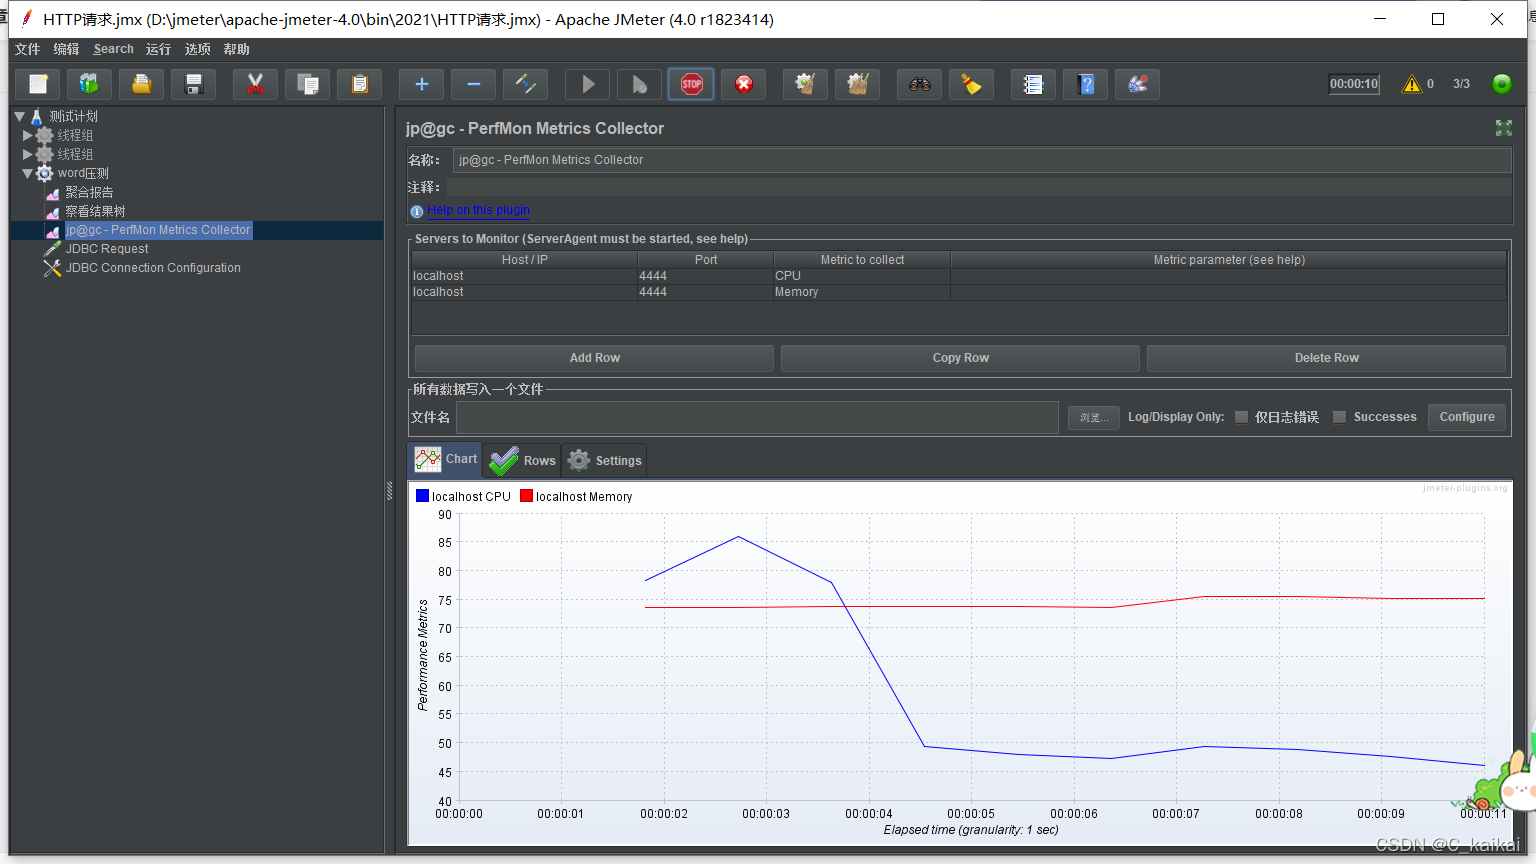Click the Paste clipboard icon
The width and height of the screenshot is (1536, 864).
(x=359, y=84)
